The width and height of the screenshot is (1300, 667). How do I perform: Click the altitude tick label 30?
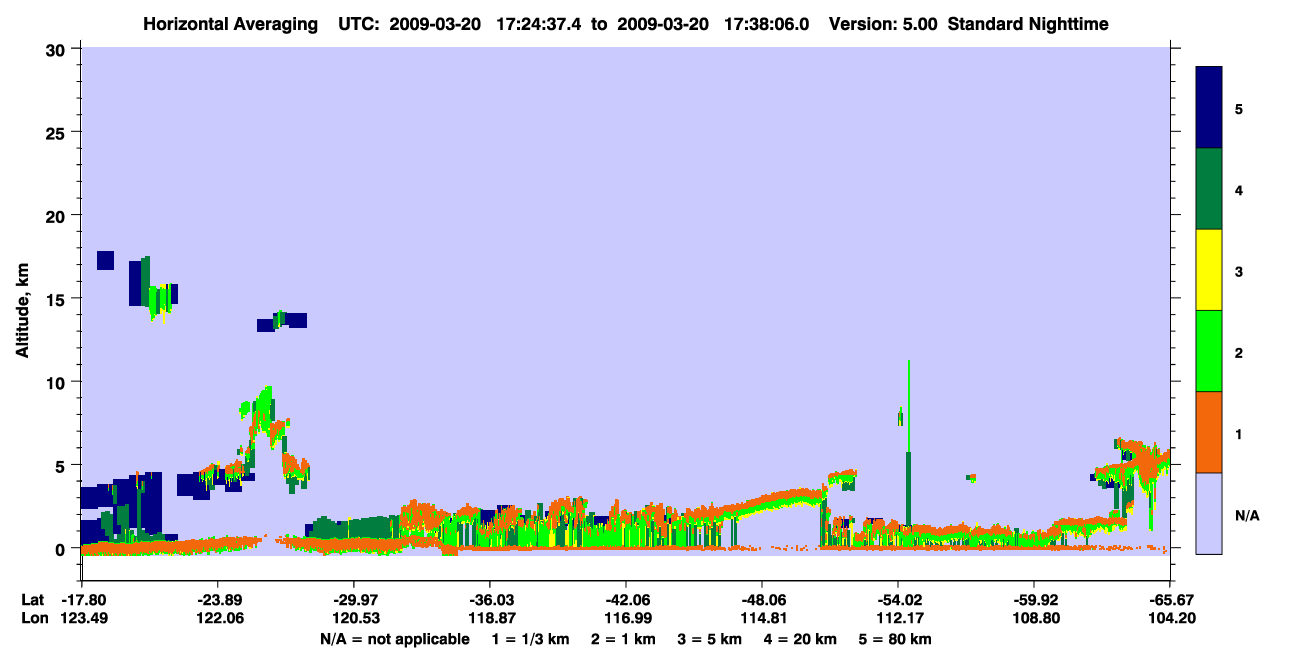point(57,49)
